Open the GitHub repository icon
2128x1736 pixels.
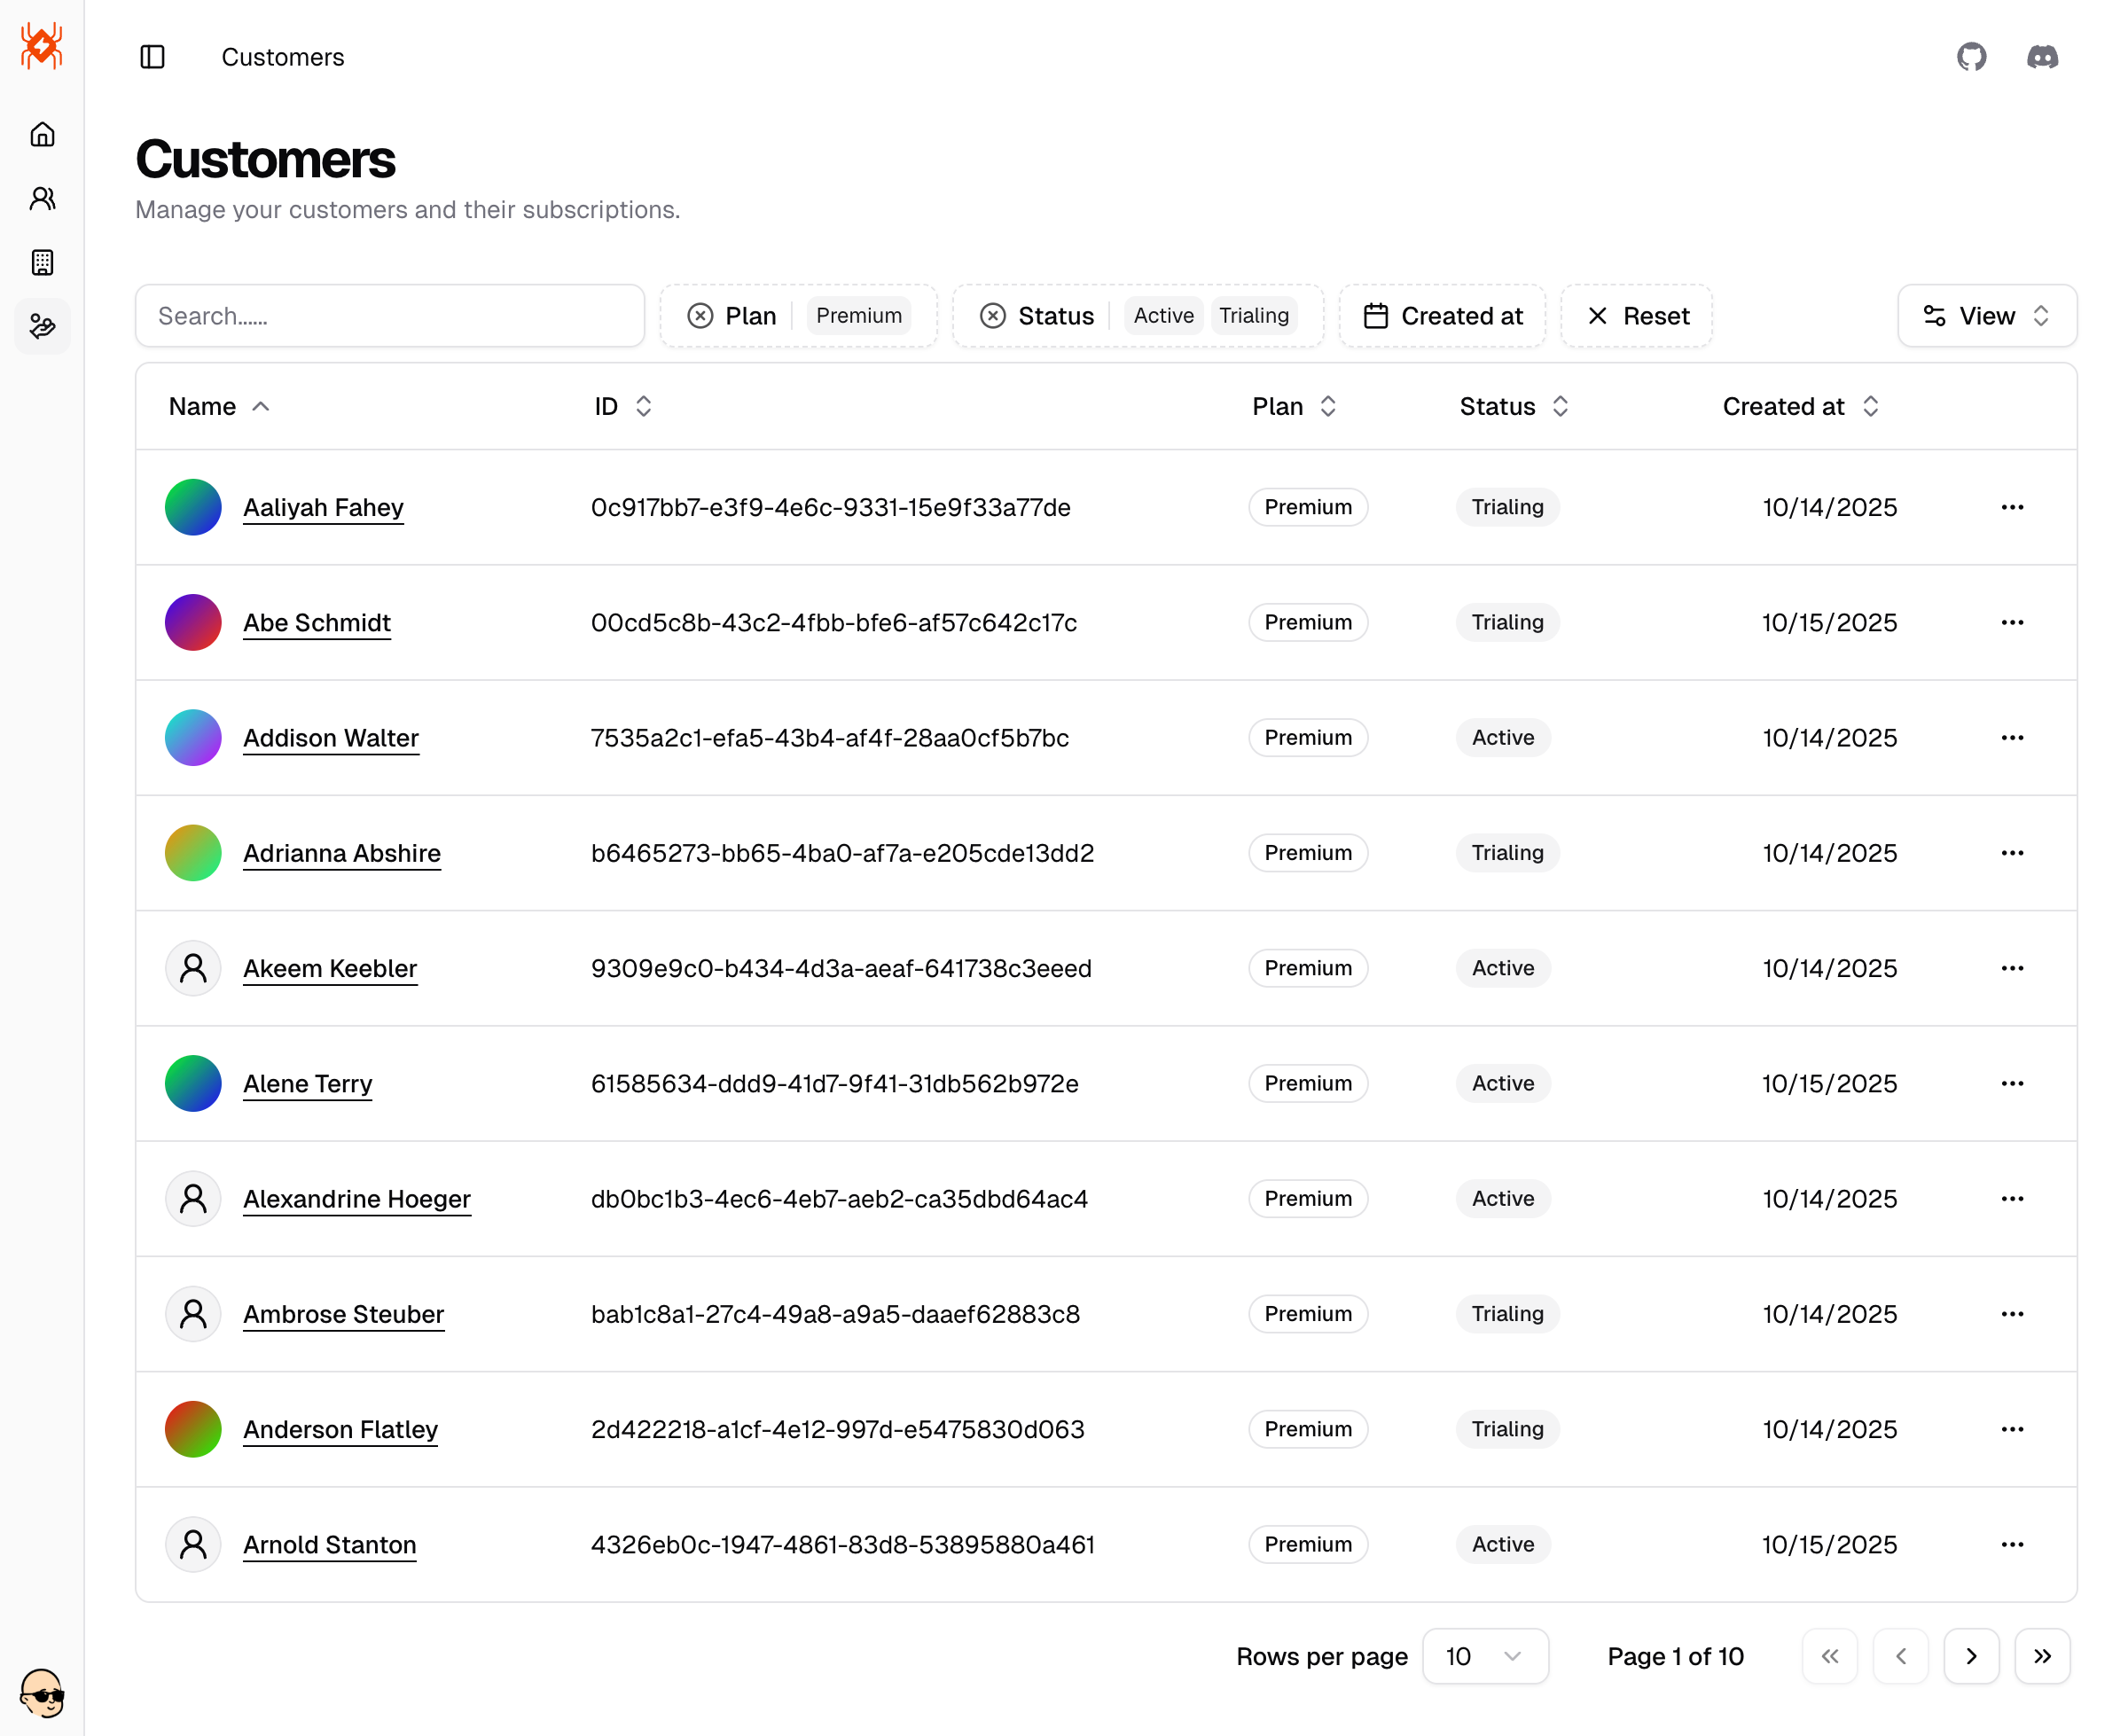pyautogui.click(x=1971, y=57)
